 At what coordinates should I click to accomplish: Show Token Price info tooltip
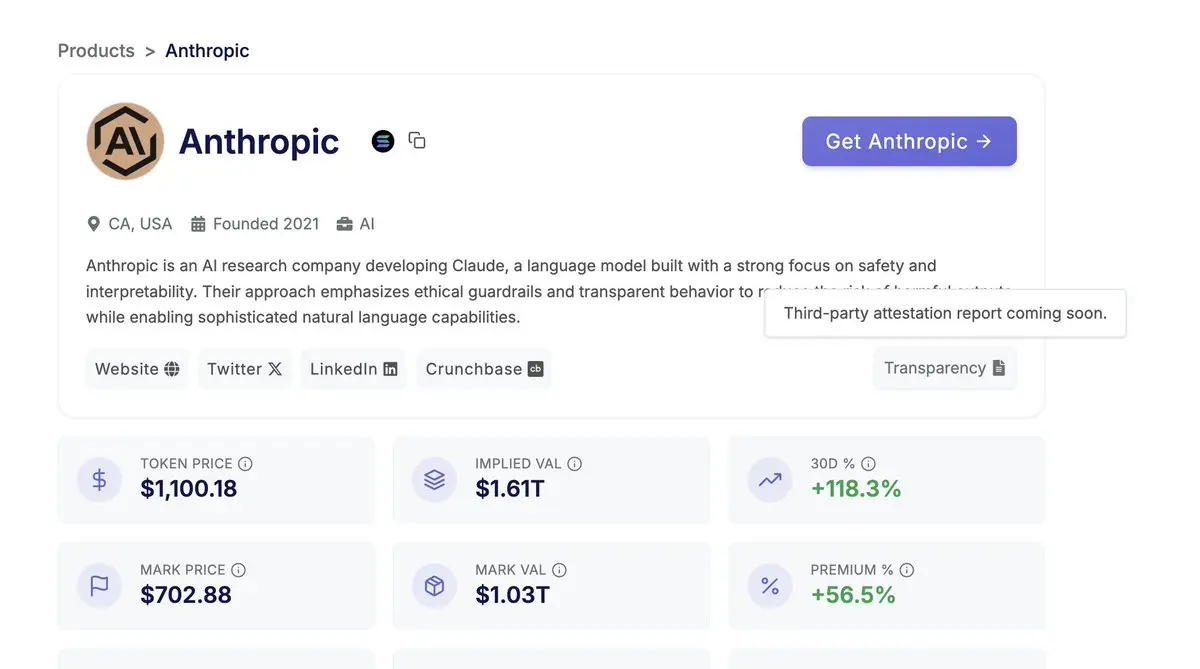(x=246, y=464)
